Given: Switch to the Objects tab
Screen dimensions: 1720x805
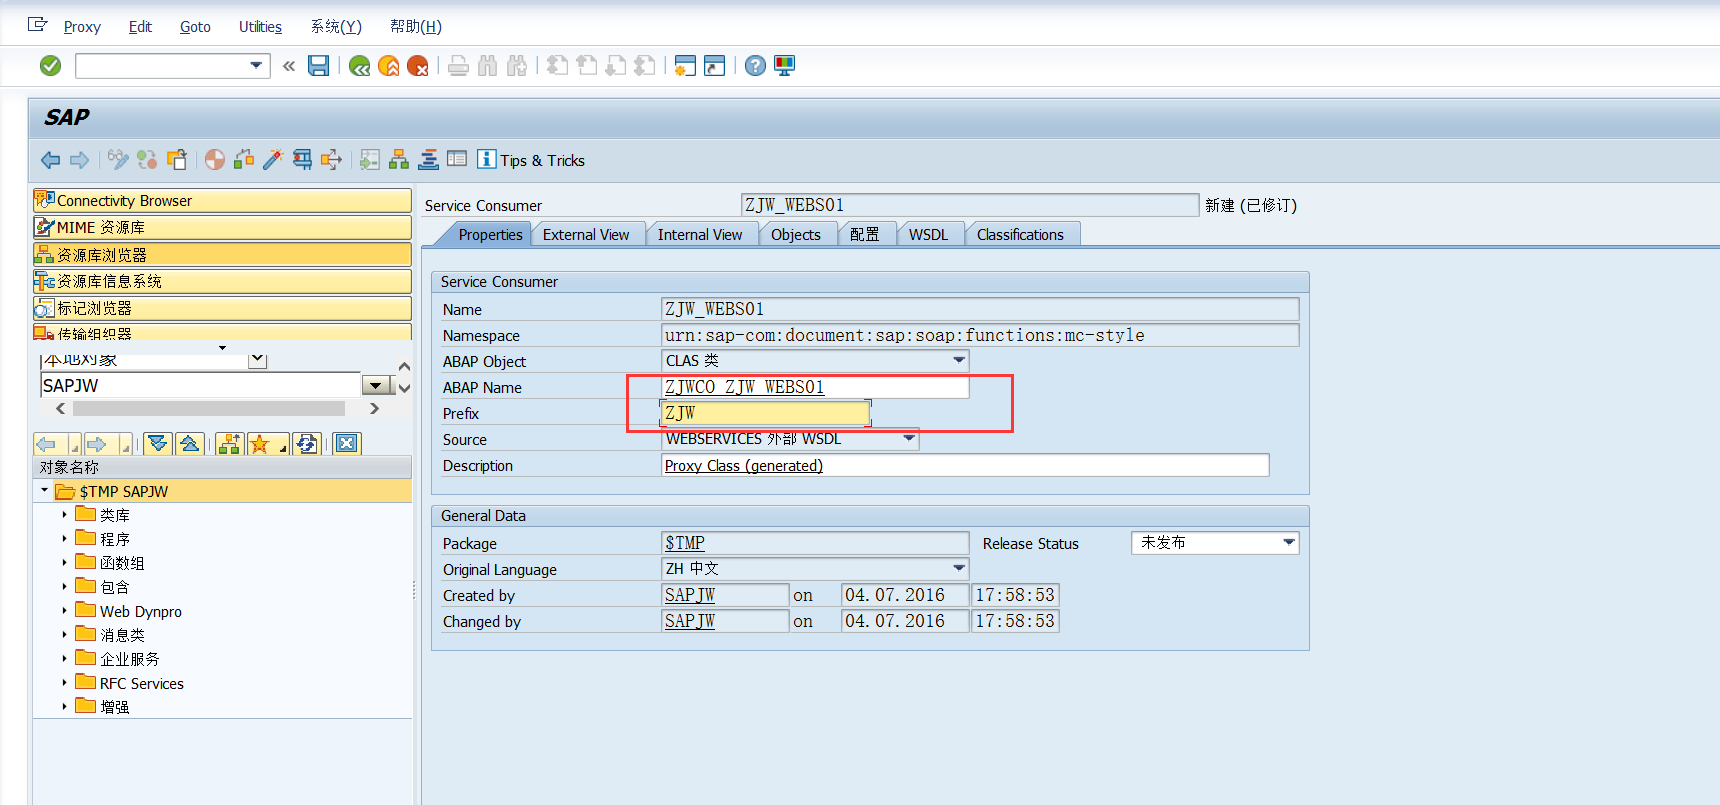Looking at the screenshot, I should [796, 235].
